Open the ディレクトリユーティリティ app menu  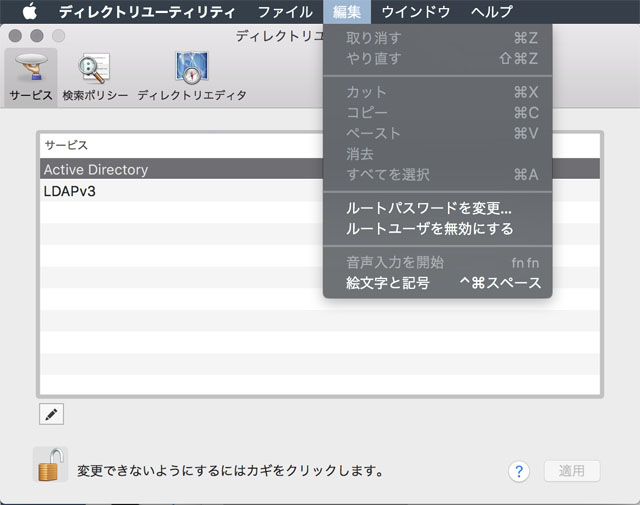pyautogui.click(x=147, y=12)
